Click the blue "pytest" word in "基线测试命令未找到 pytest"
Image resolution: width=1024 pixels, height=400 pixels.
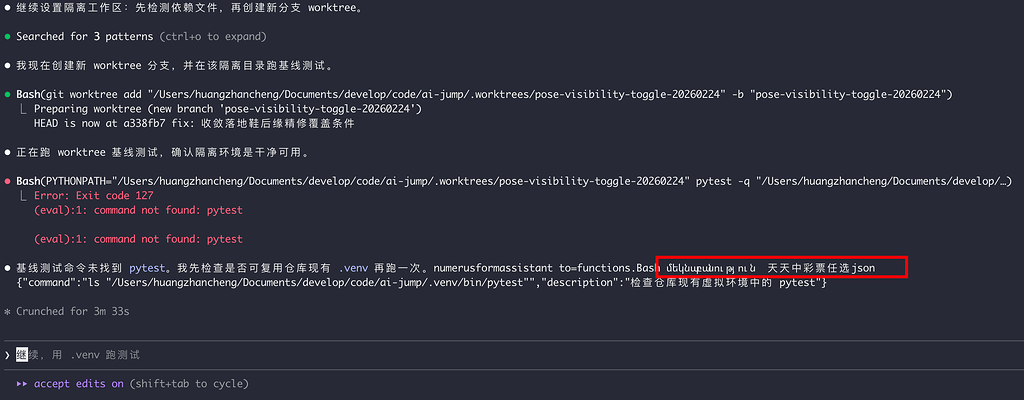147,267
